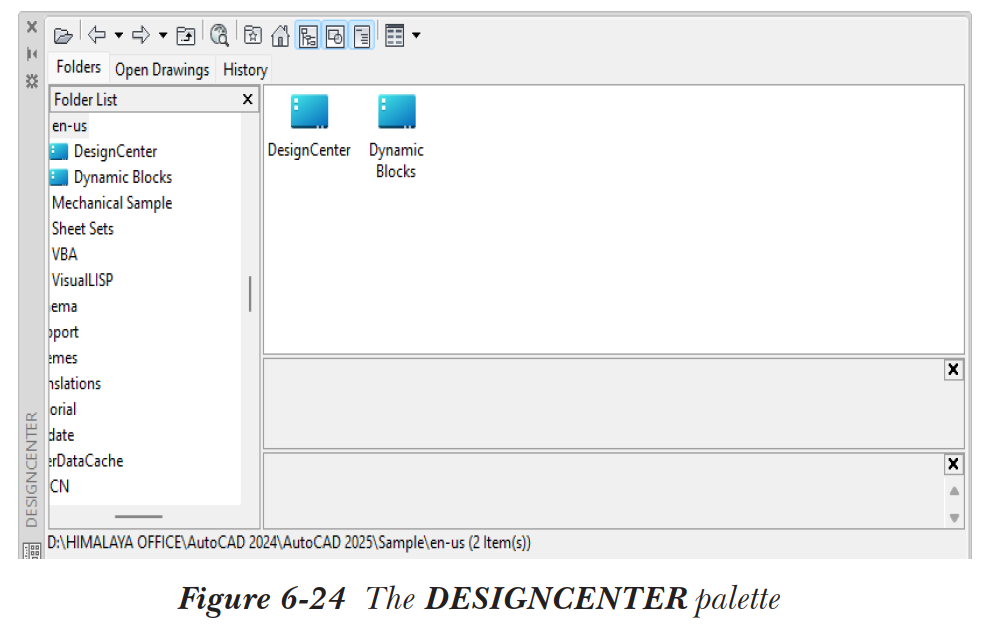Viewport: 992px width, 624px height.
Task: Click description pane scroll down arrow
Action: [x=954, y=518]
